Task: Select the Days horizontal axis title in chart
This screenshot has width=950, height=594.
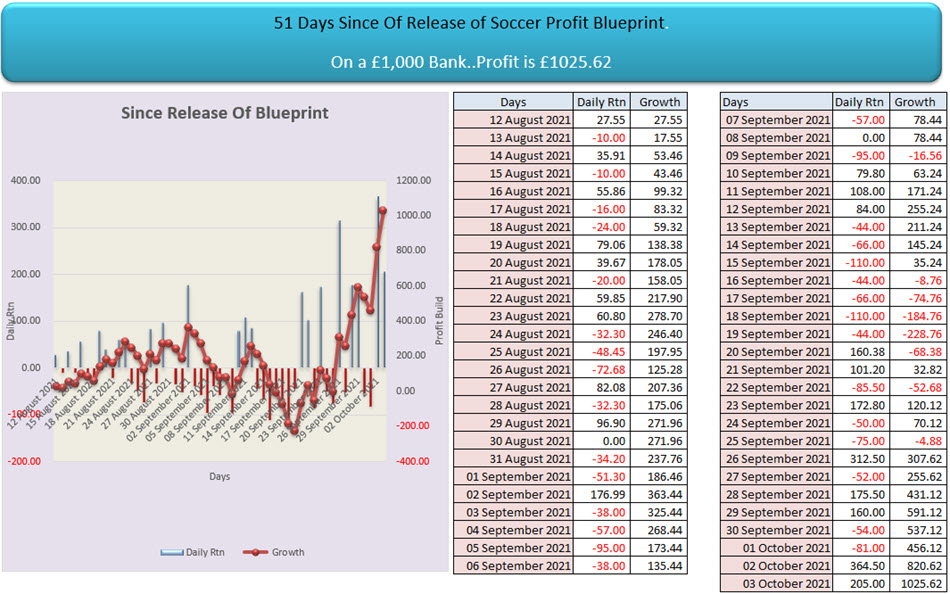Action: tap(220, 477)
